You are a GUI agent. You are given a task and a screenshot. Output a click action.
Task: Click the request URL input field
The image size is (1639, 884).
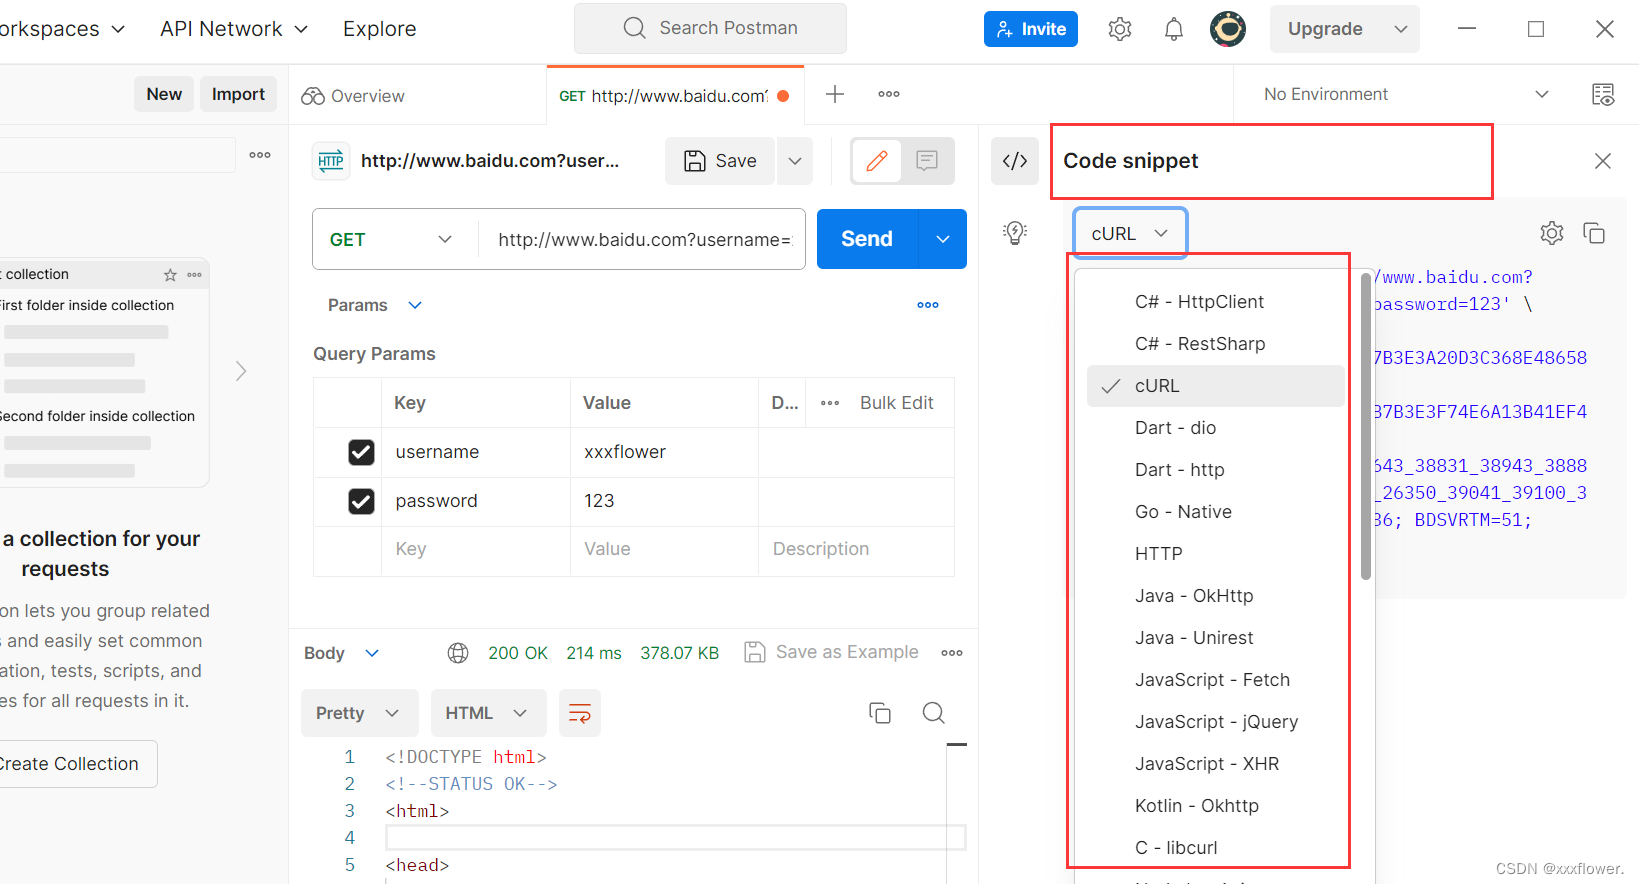(643, 239)
